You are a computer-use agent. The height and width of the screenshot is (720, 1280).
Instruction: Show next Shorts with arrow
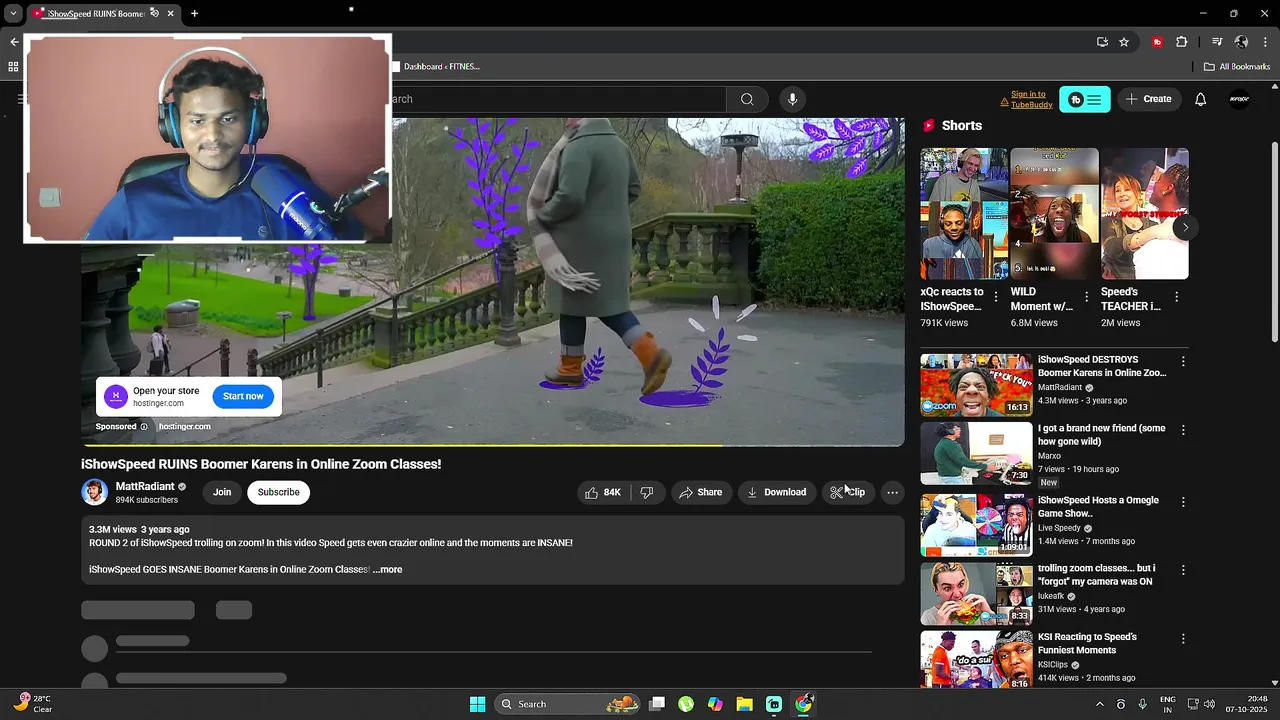pyautogui.click(x=1185, y=227)
